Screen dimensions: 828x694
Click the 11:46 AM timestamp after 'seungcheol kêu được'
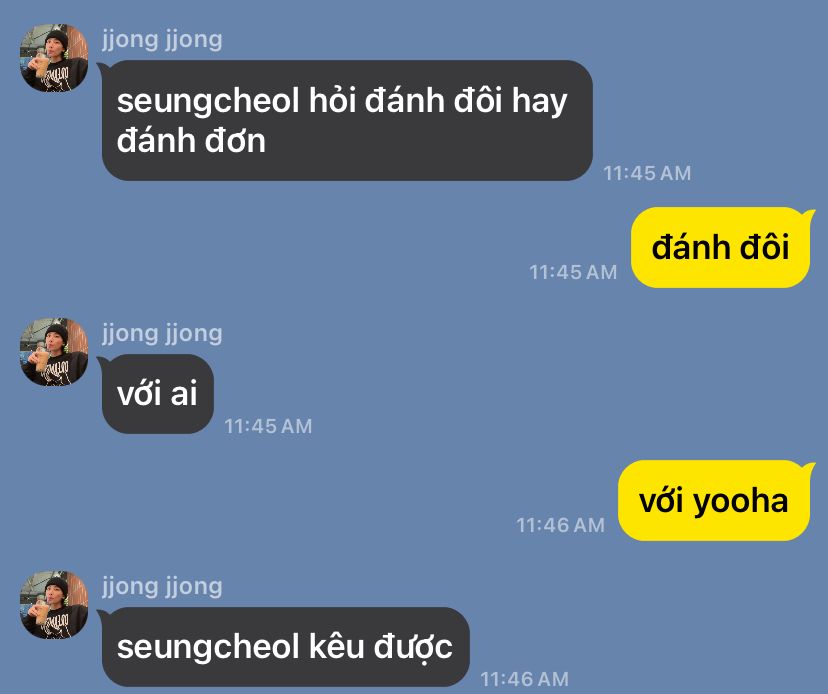click(524, 679)
